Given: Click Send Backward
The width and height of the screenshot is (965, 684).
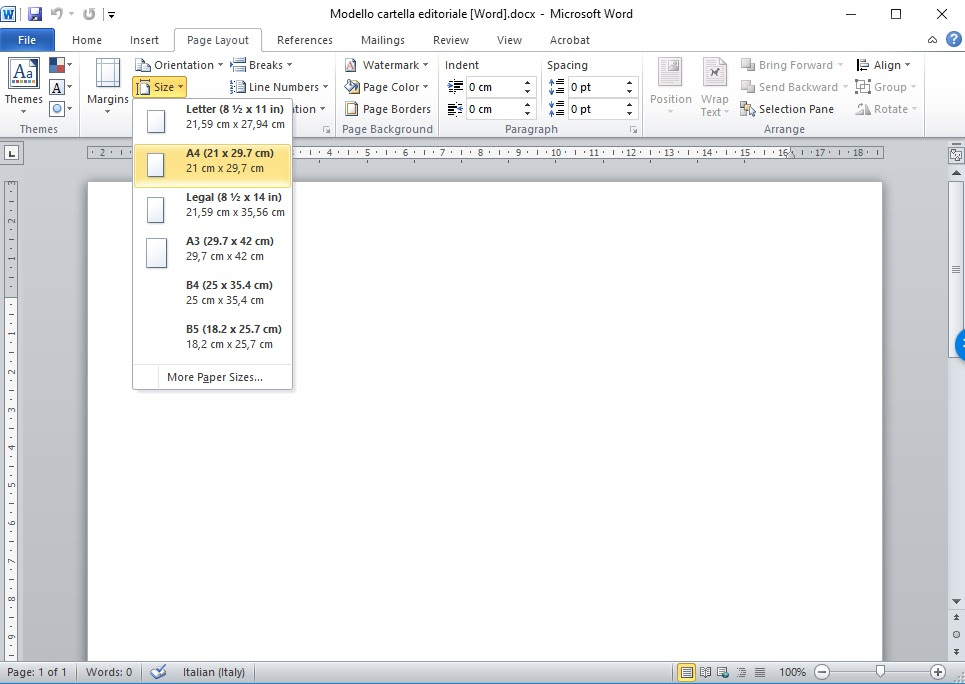Looking at the screenshot, I should click(794, 87).
